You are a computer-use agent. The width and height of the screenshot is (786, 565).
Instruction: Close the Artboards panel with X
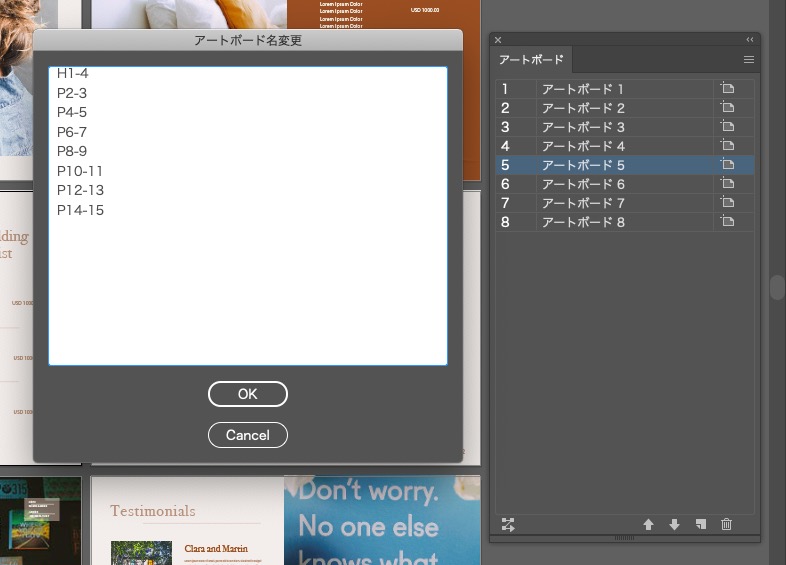[498, 40]
